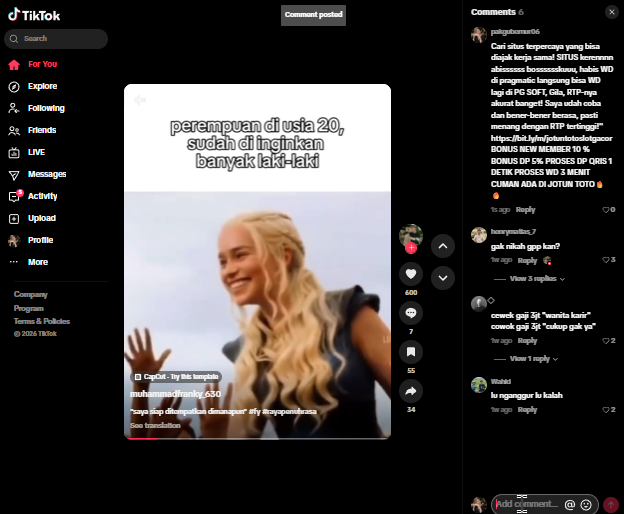Seek on the video progress bar
The image size is (624, 514).
coord(257,438)
